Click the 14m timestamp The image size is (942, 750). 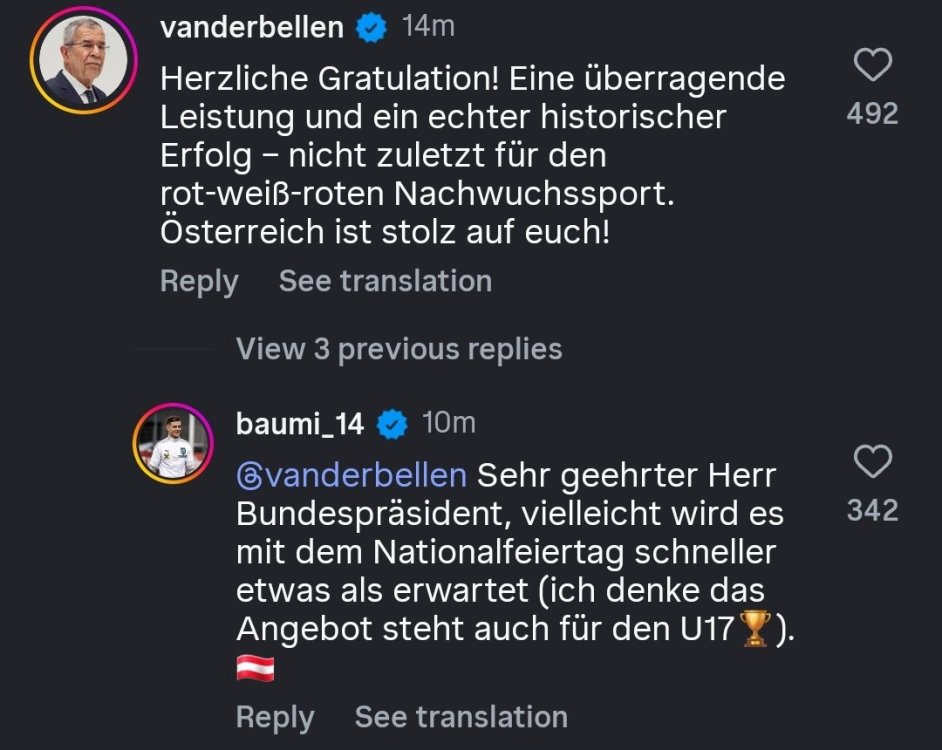(428, 27)
